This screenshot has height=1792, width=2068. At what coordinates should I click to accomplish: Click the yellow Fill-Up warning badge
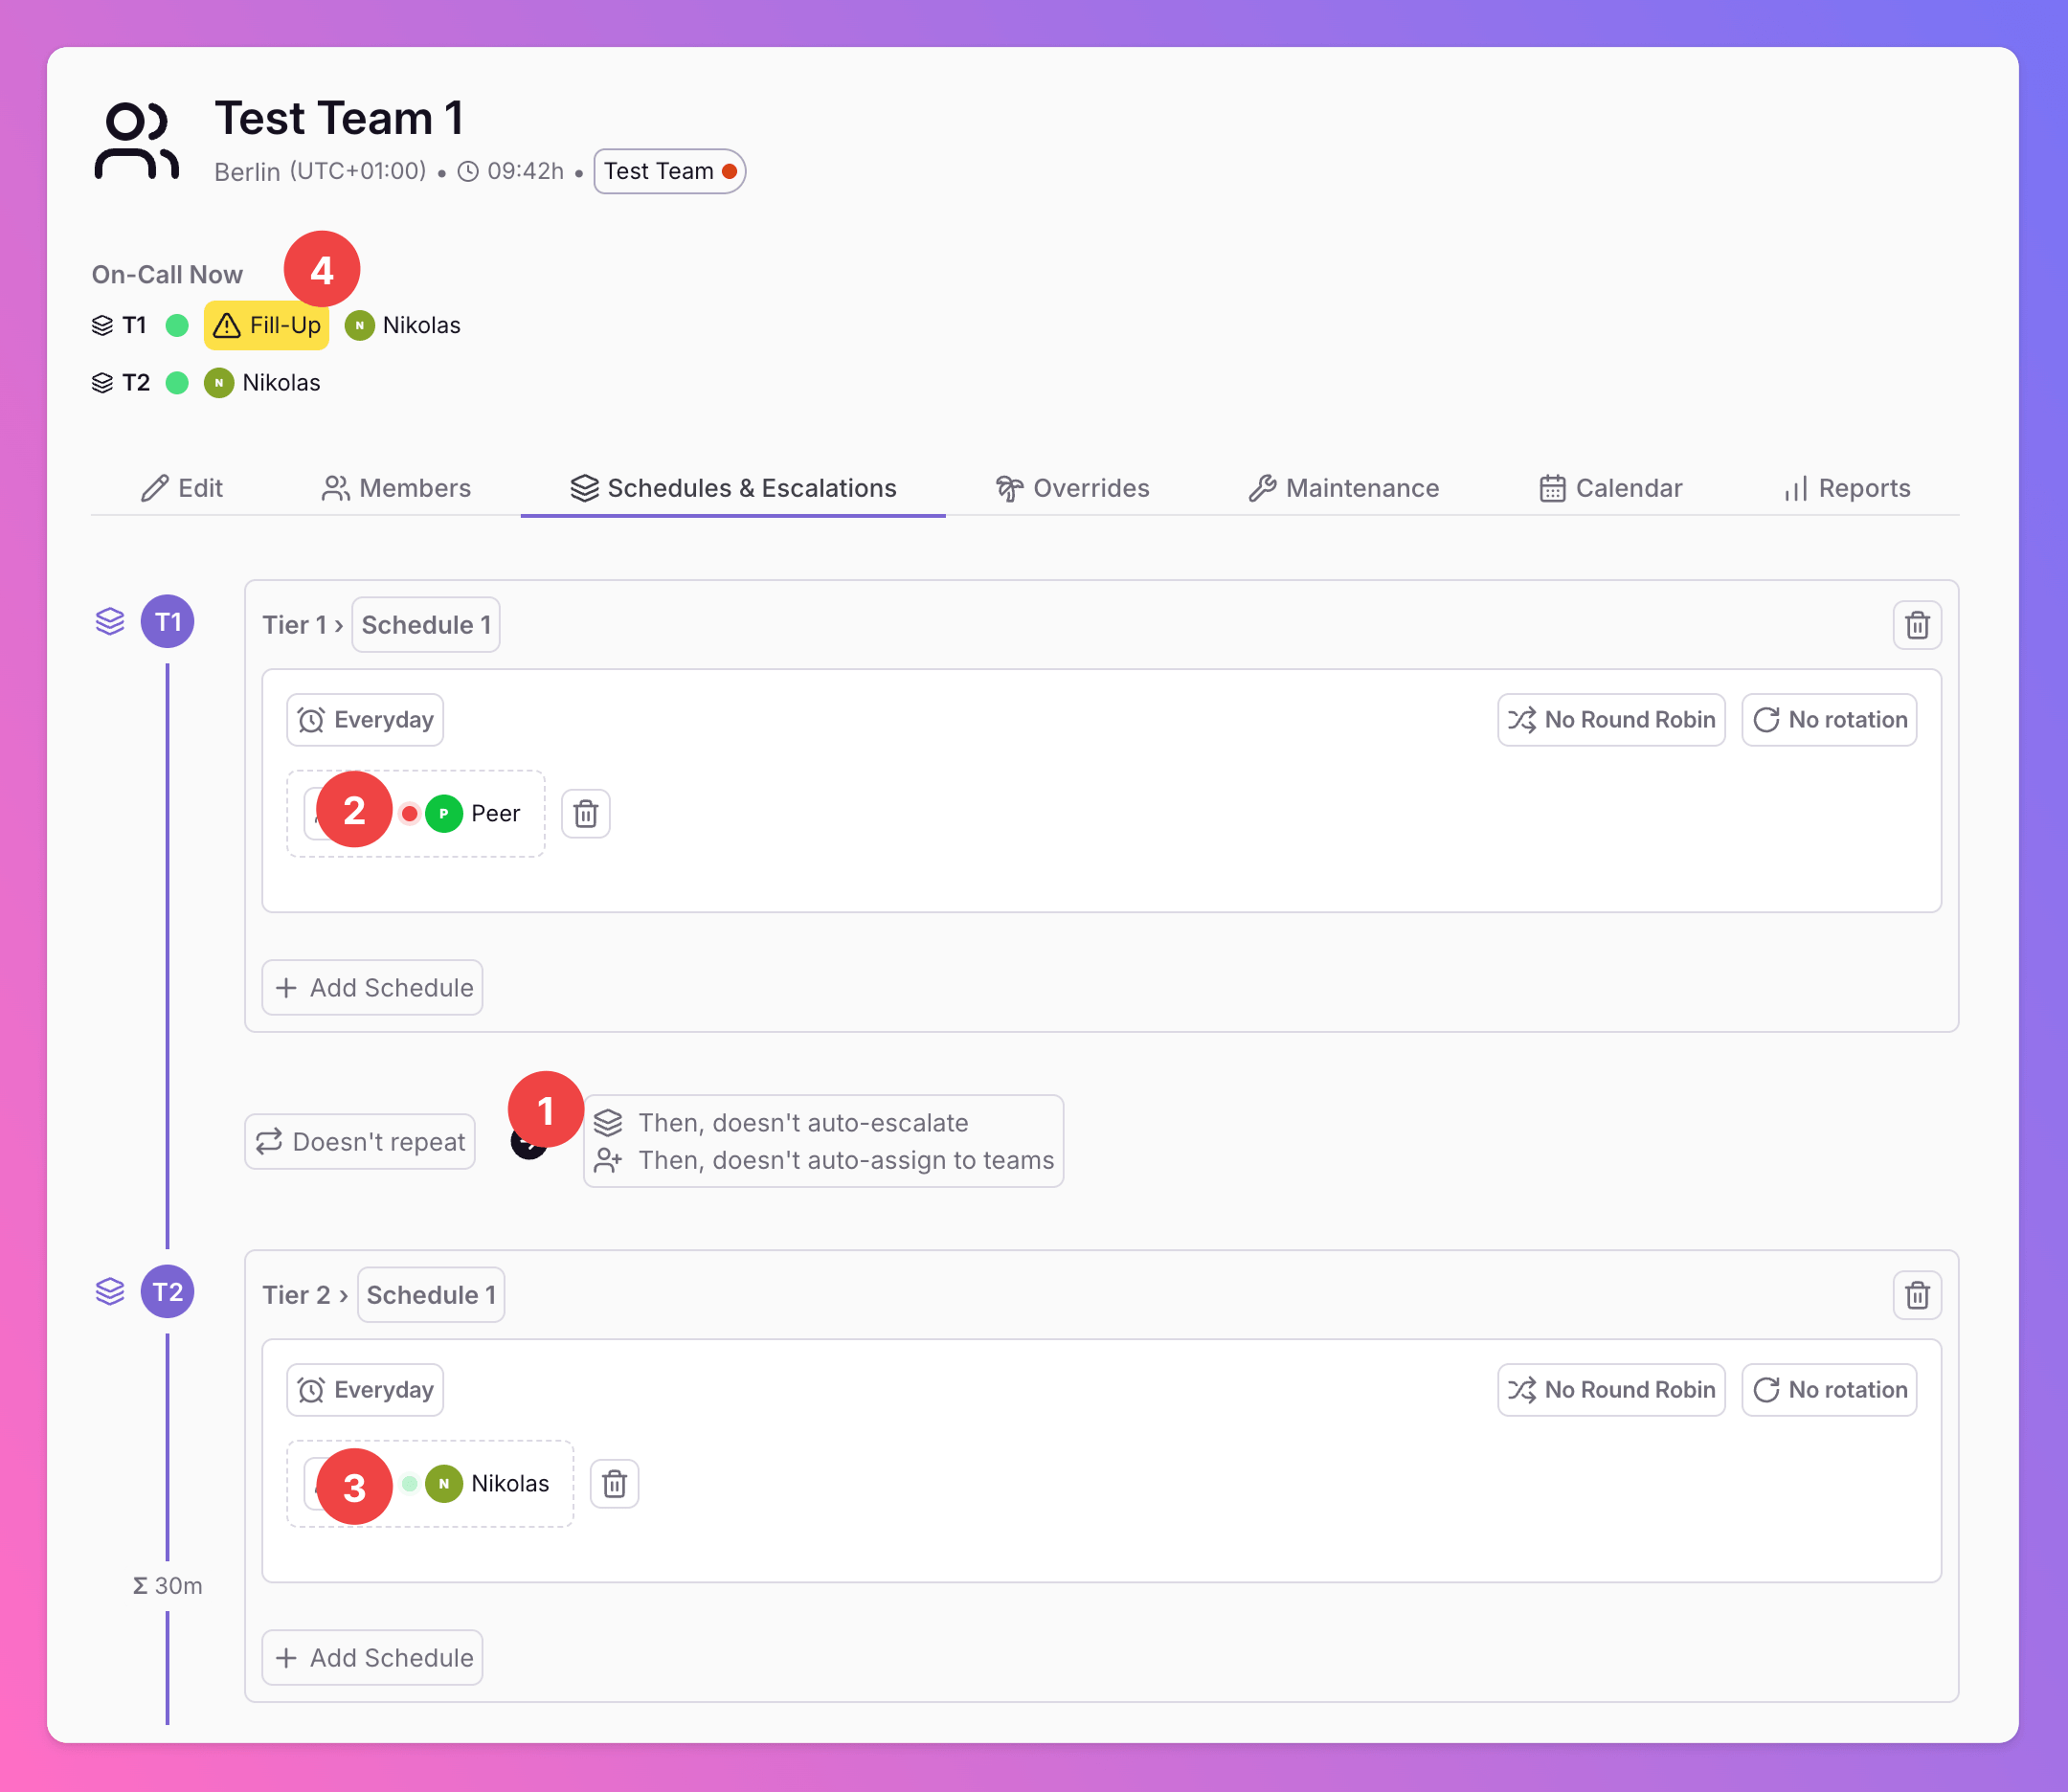pyautogui.click(x=267, y=326)
